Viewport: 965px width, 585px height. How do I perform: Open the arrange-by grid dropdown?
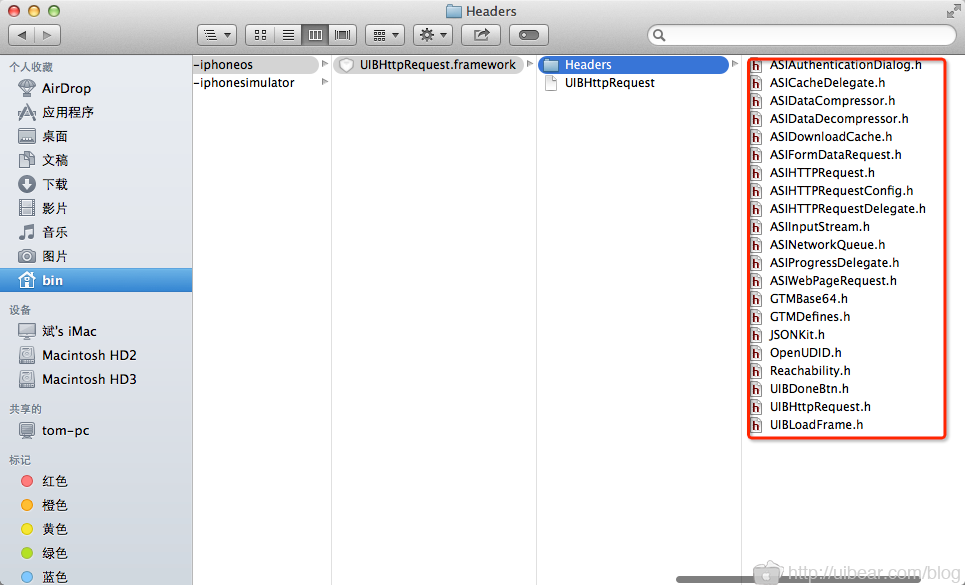click(x=384, y=35)
